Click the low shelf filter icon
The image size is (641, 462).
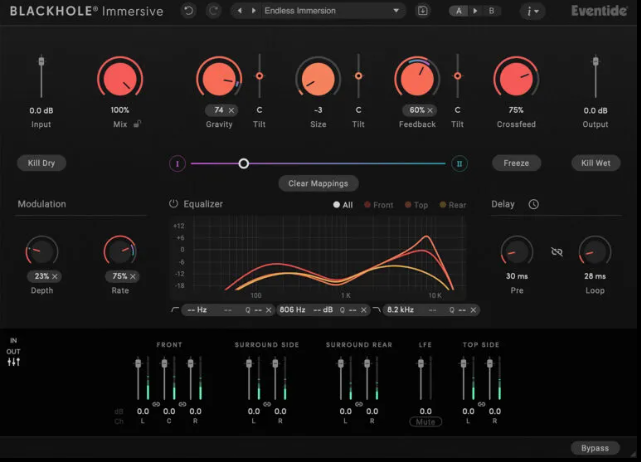coord(175,310)
